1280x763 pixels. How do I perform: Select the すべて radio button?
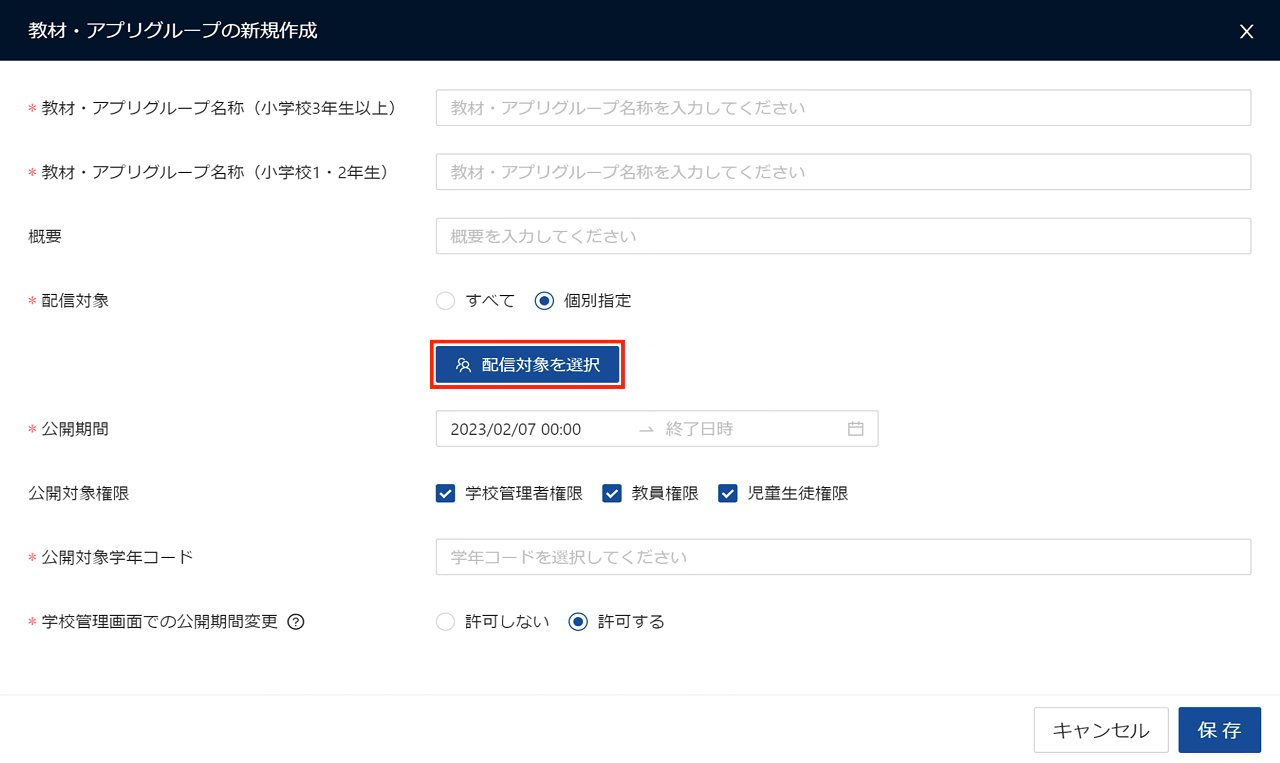coord(446,301)
